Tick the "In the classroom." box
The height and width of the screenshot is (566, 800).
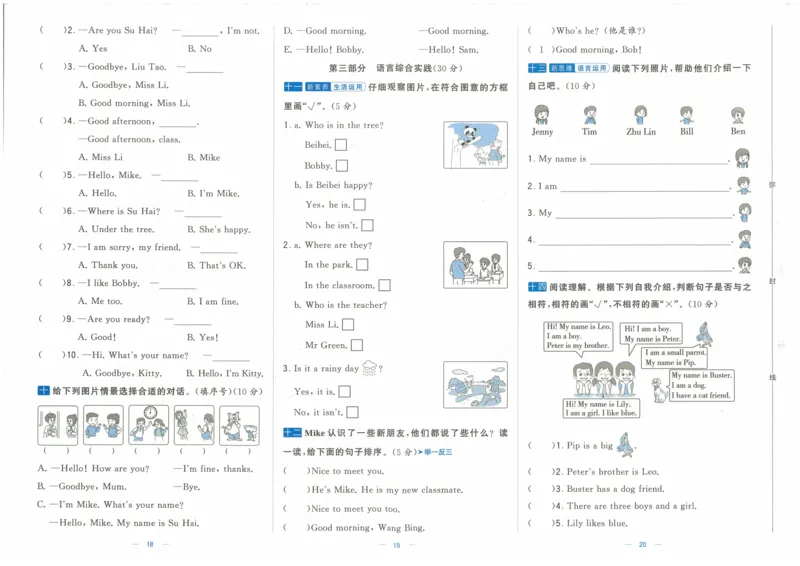[384, 285]
